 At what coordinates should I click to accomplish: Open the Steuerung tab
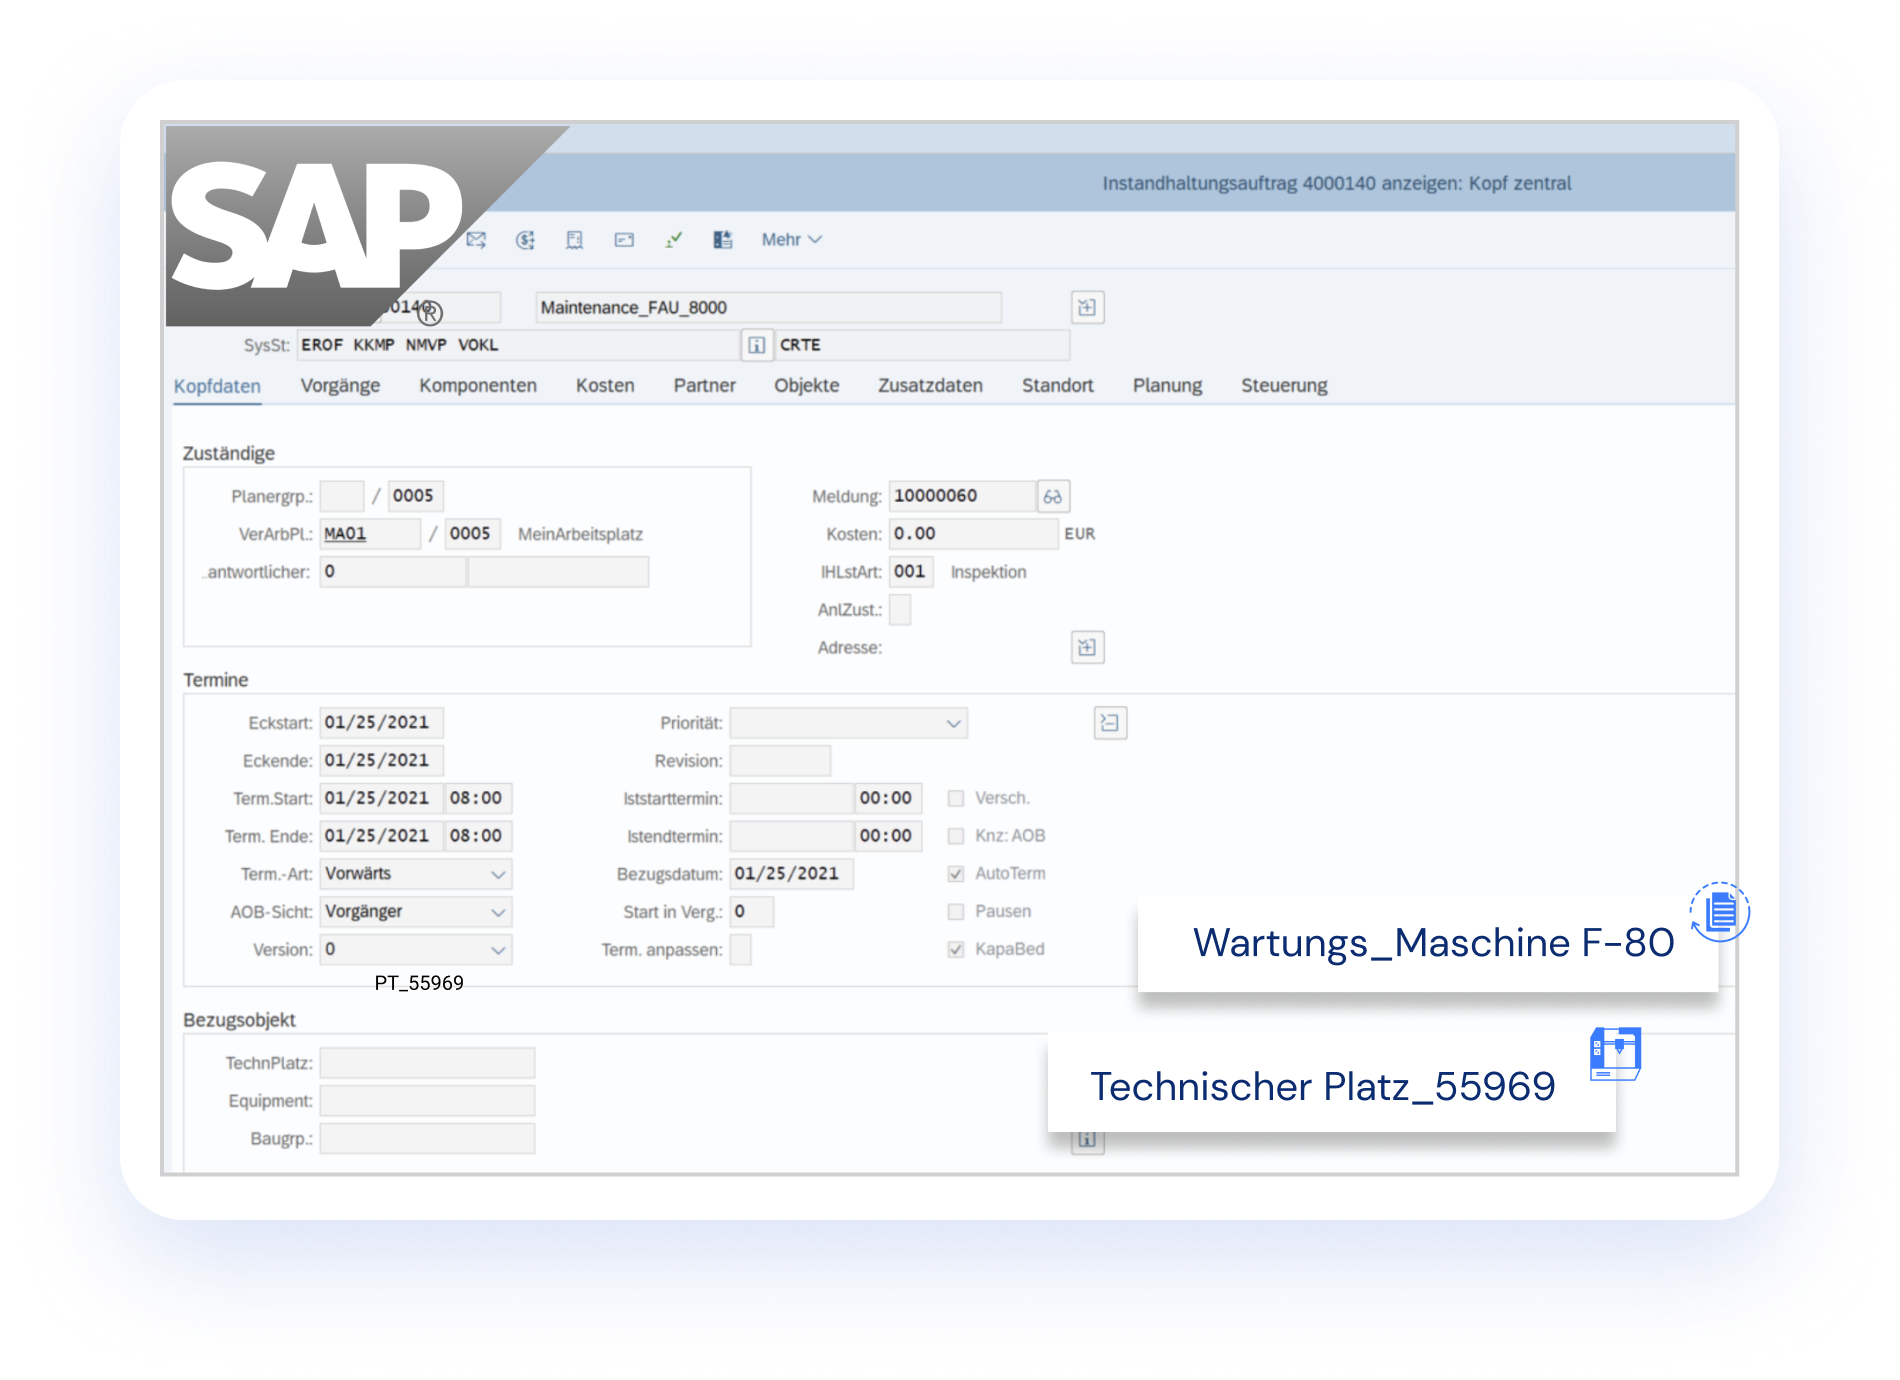tap(1284, 386)
